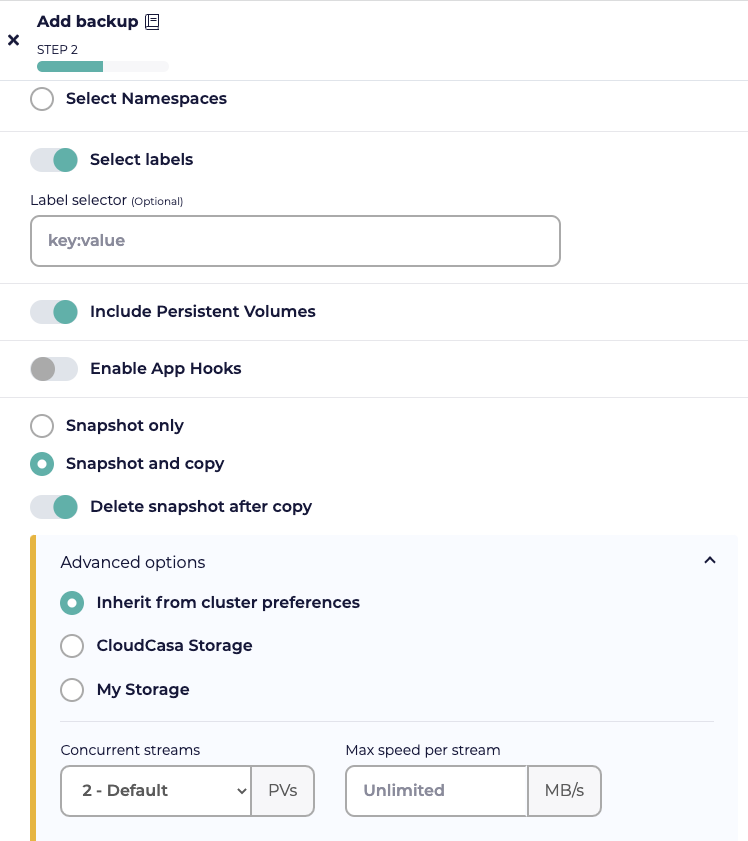The image size is (748, 841).
Task: Choose CloudCasa Storage option
Action: [x=72, y=646]
